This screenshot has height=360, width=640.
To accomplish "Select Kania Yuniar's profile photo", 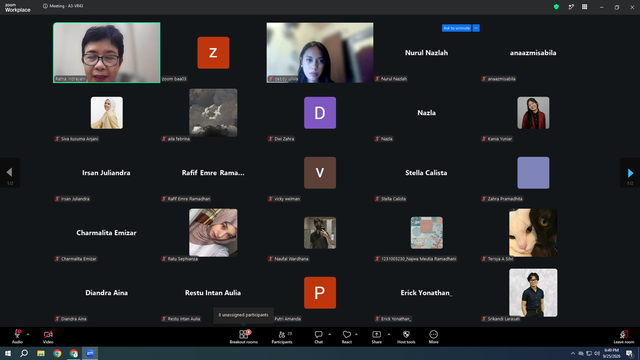I will pyautogui.click(x=533, y=113).
